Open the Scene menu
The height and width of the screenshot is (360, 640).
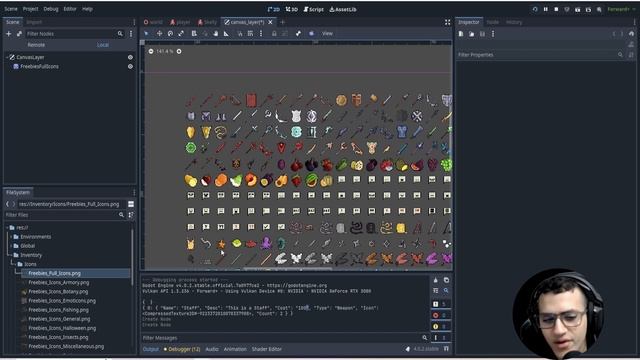pos(11,9)
